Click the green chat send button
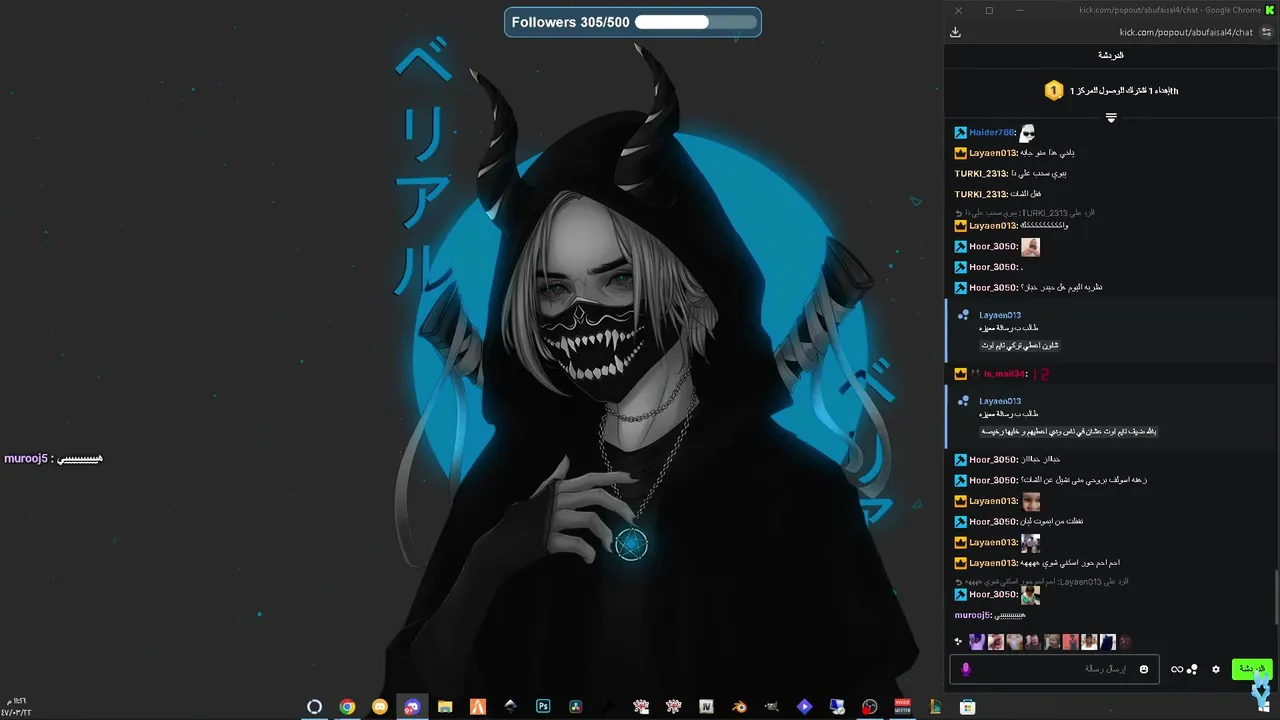This screenshot has width=1280, height=720. [1251, 669]
